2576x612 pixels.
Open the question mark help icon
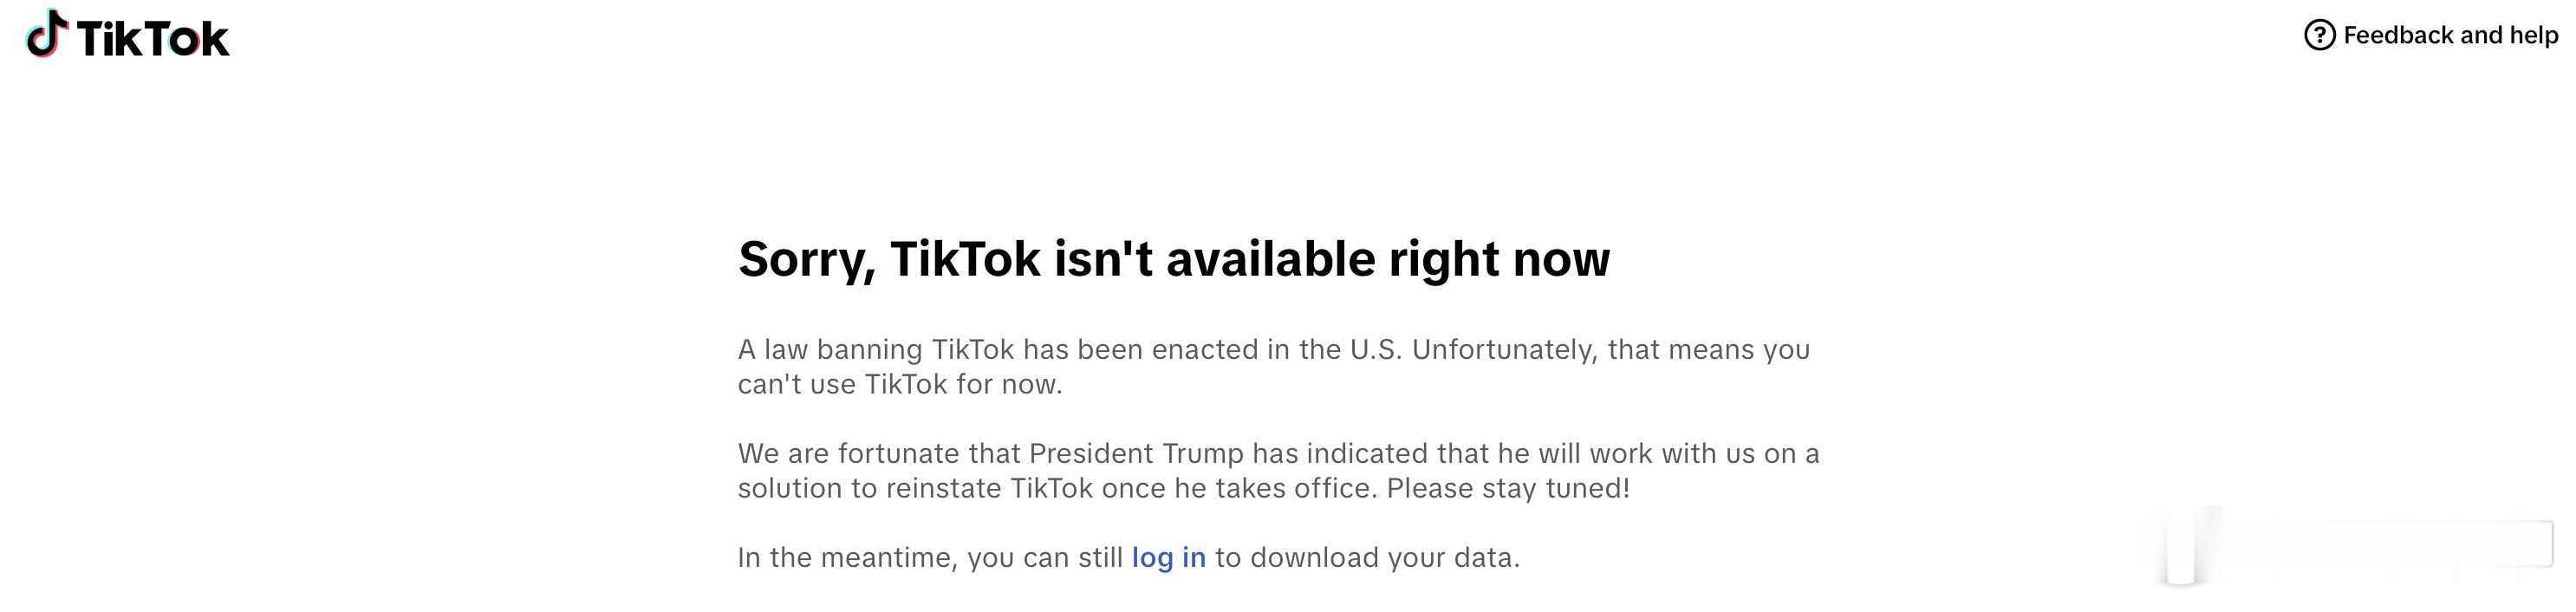[x=2319, y=35]
